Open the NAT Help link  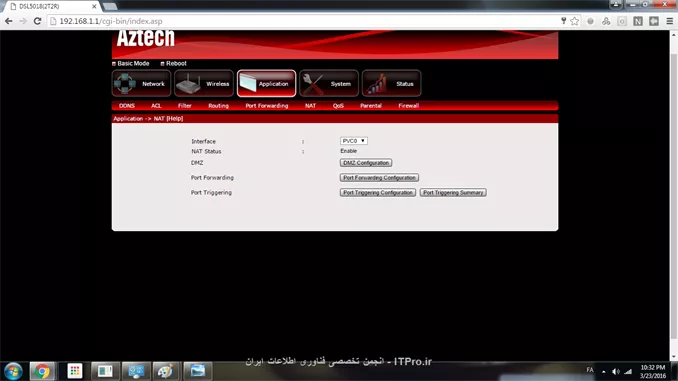tap(175, 118)
